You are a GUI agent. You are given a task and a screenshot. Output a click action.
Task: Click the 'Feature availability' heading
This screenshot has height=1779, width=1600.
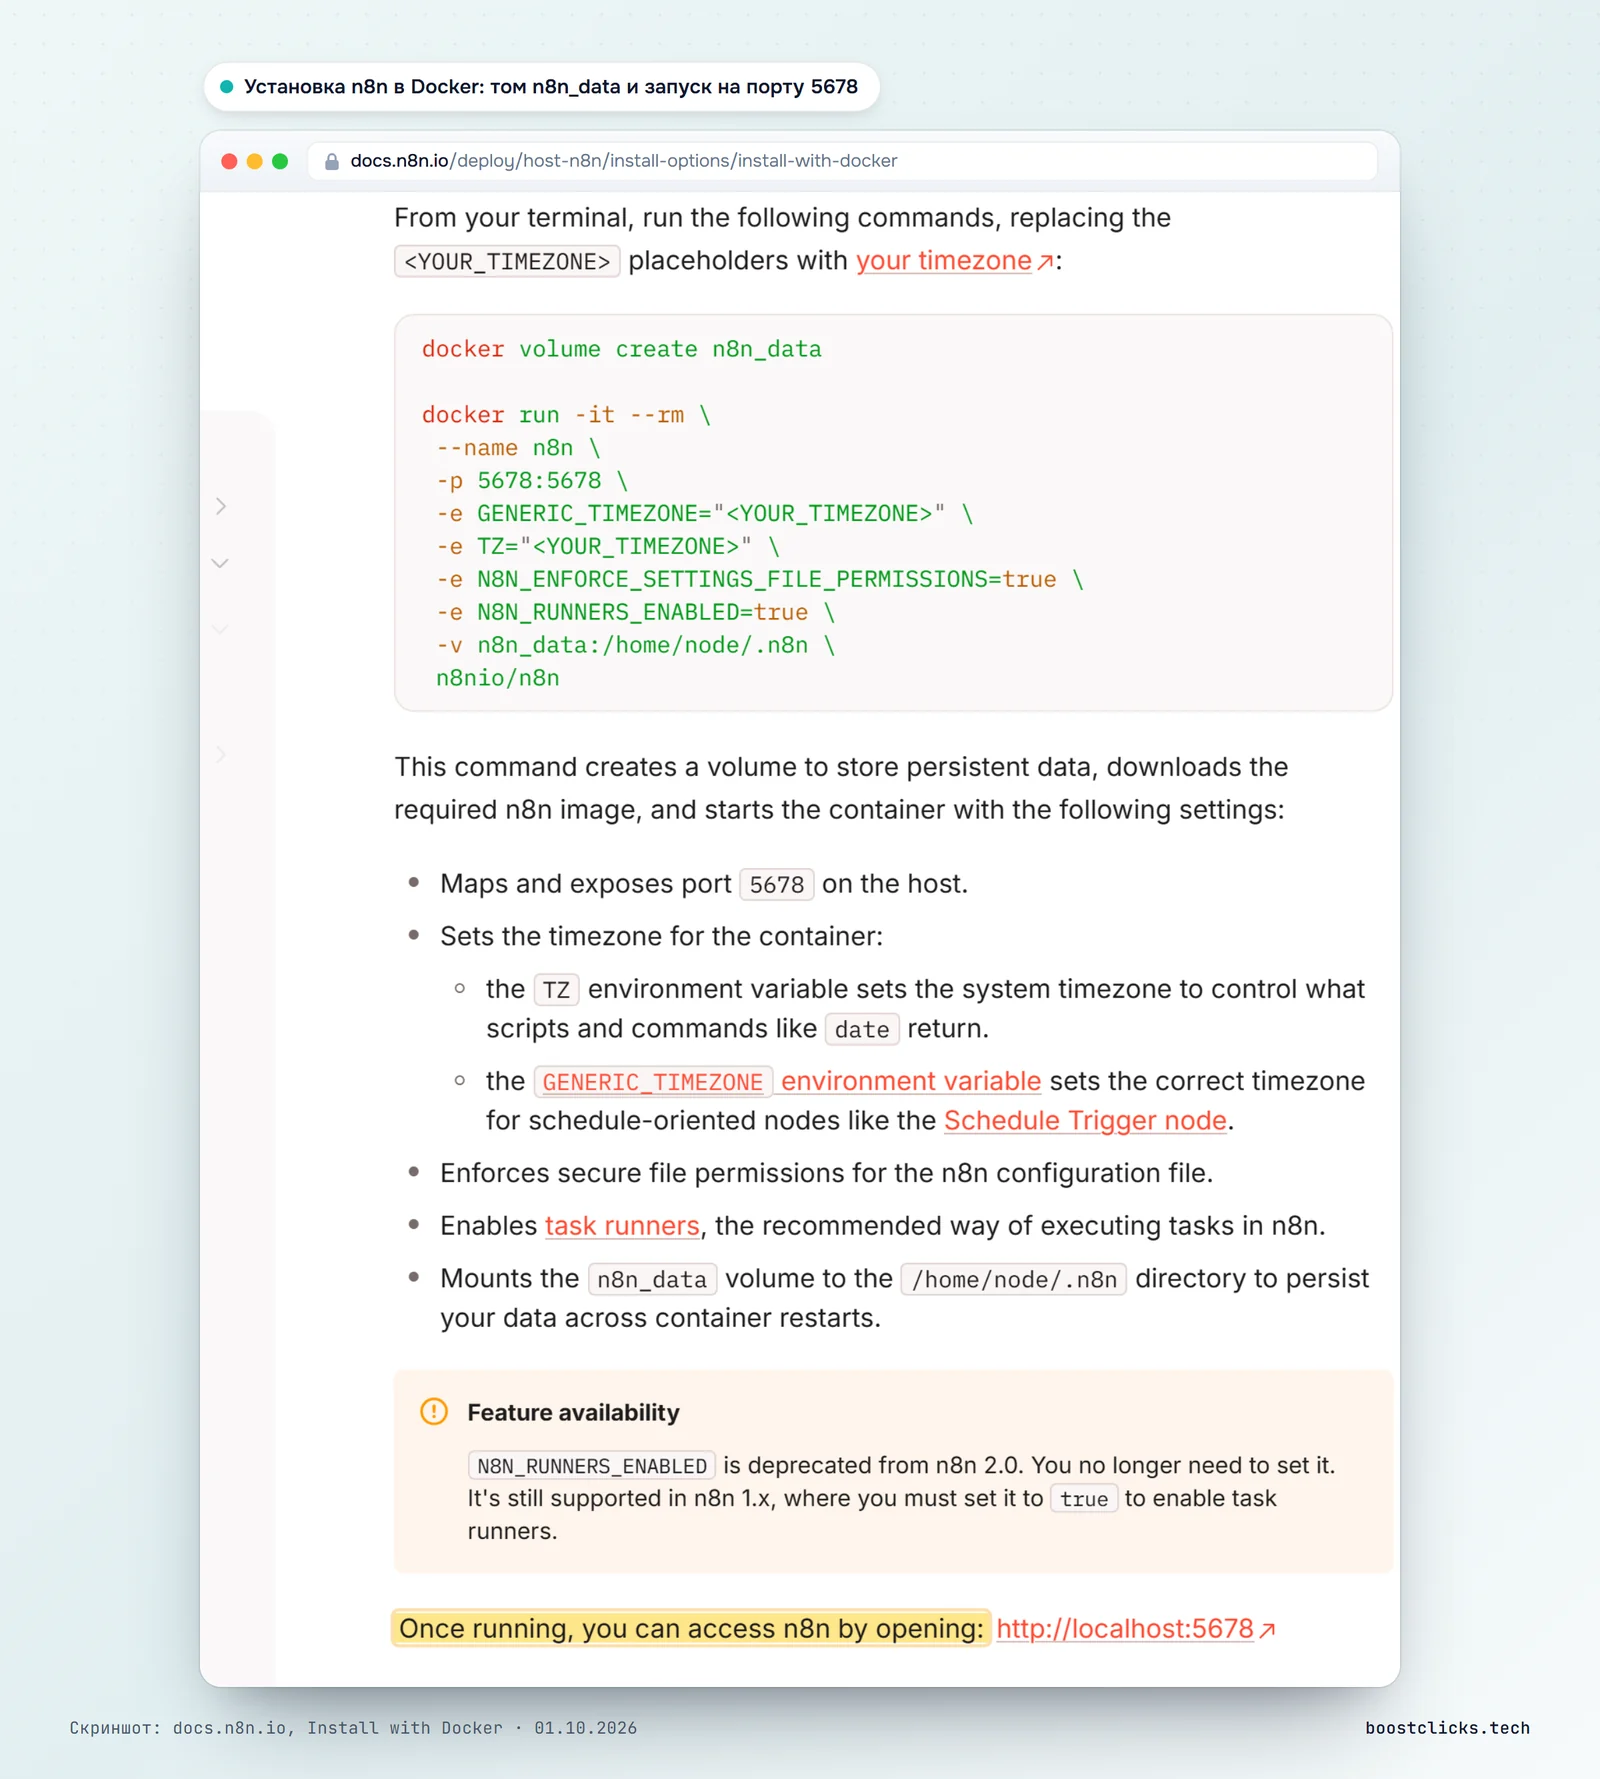[x=574, y=1412]
